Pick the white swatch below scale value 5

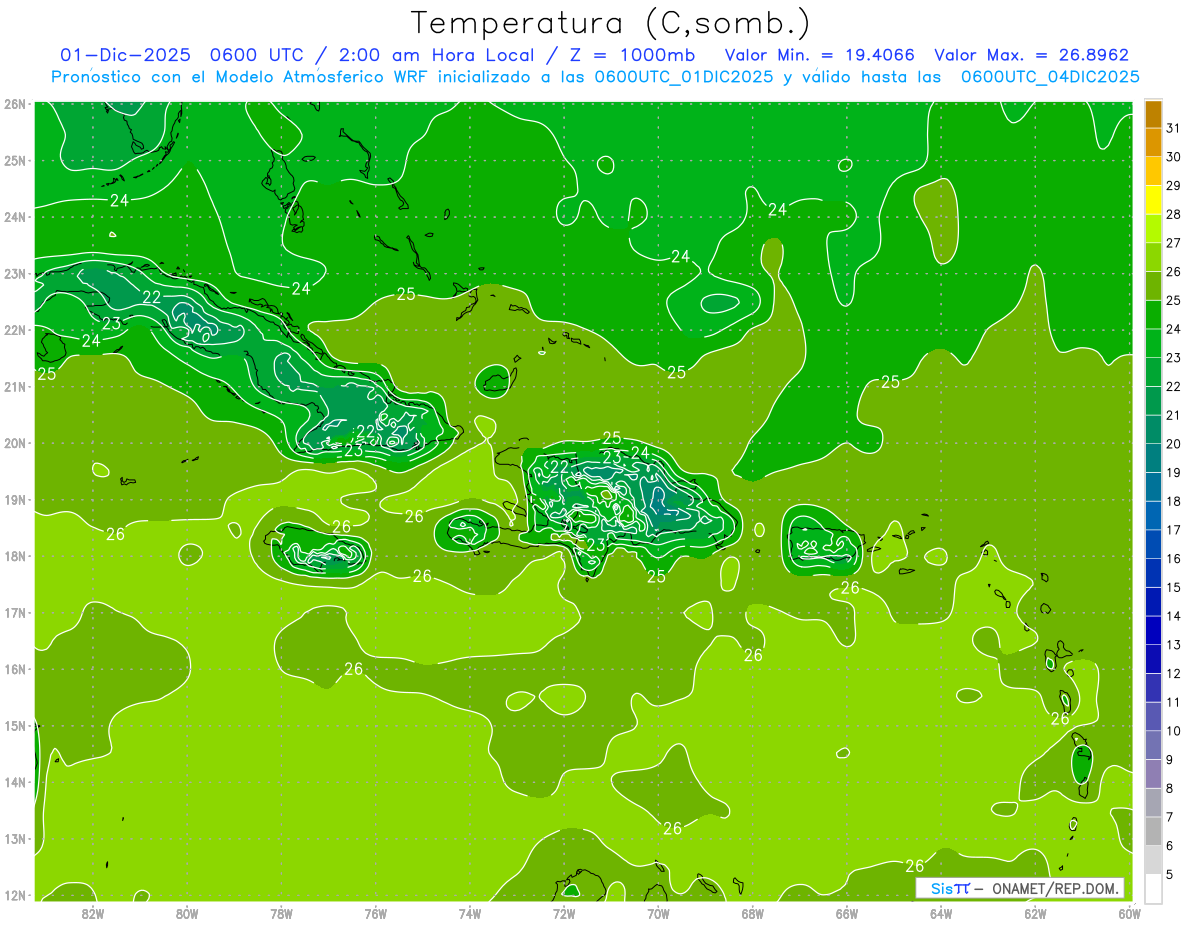[x=1153, y=889]
